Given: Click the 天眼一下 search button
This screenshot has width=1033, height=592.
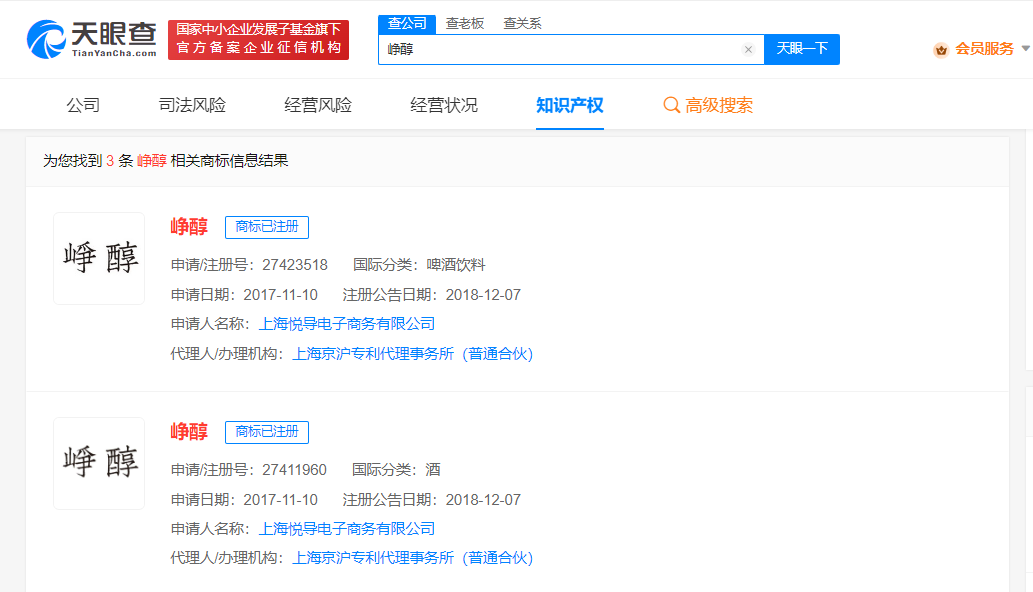Looking at the screenshot, I should pyautogui.click(x=802, y=49).
